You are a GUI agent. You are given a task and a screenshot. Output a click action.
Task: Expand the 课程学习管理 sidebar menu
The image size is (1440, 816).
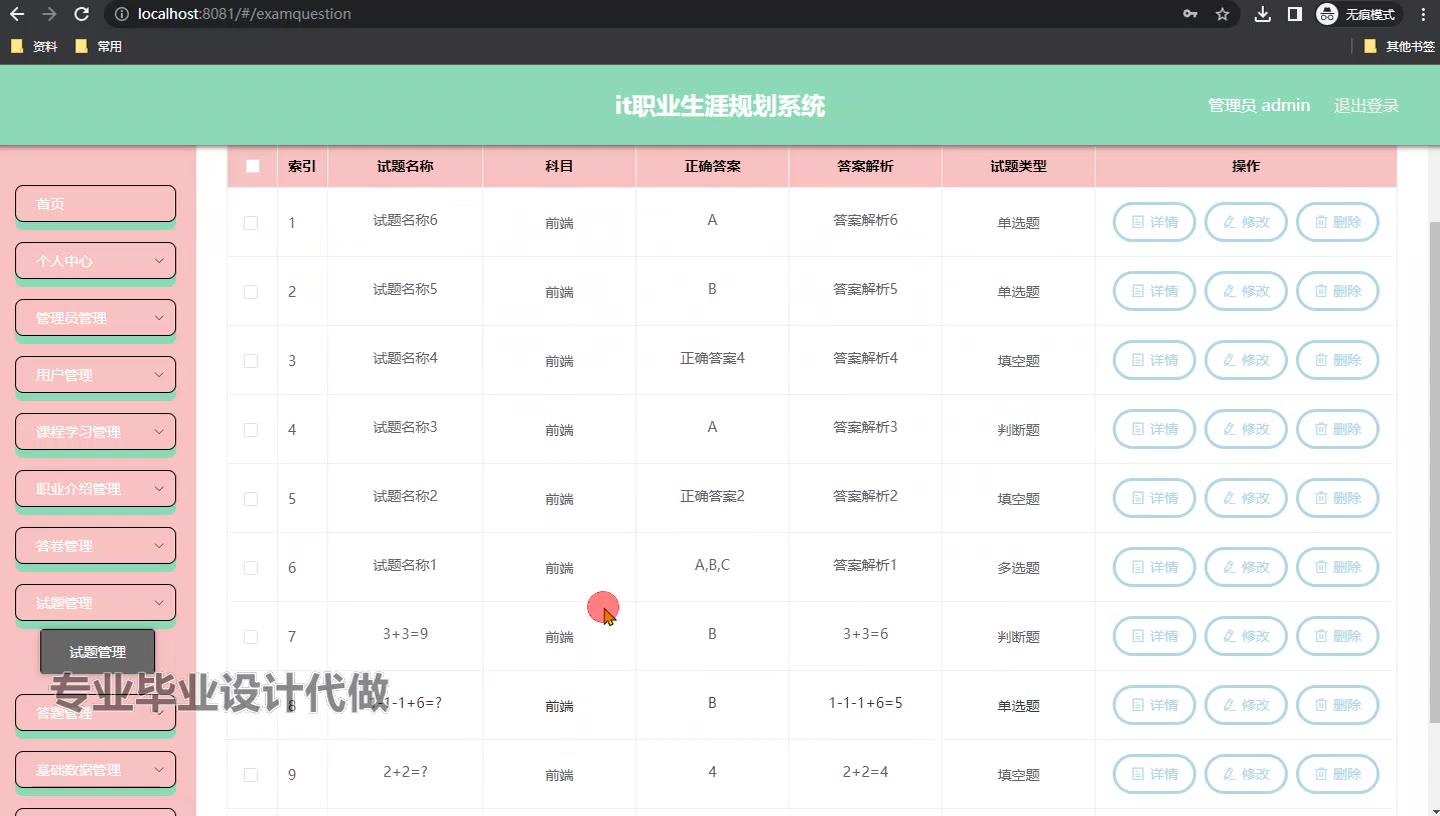(96, 432)
